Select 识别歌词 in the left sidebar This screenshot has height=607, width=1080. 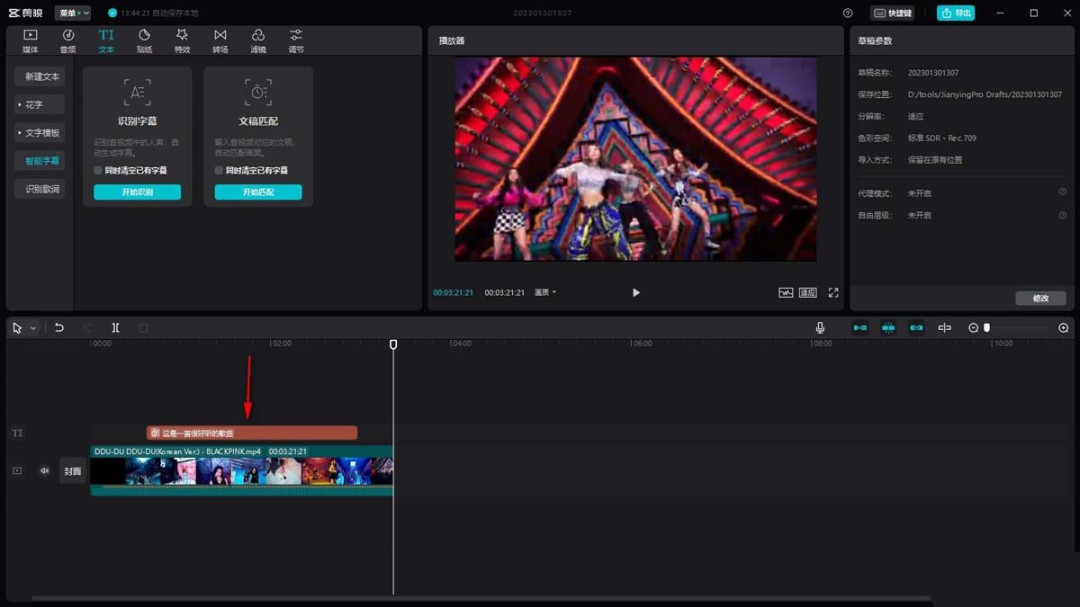pos(39,188)
